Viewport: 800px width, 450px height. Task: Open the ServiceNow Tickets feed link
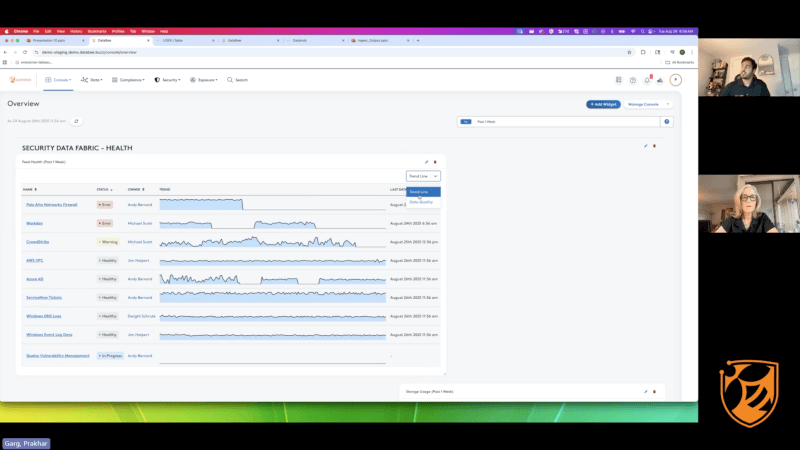(44, 297)
